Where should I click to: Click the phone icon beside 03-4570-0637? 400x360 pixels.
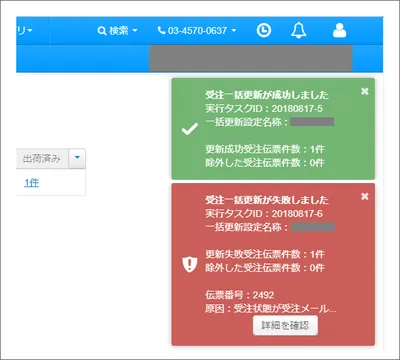tap(161, 30)
